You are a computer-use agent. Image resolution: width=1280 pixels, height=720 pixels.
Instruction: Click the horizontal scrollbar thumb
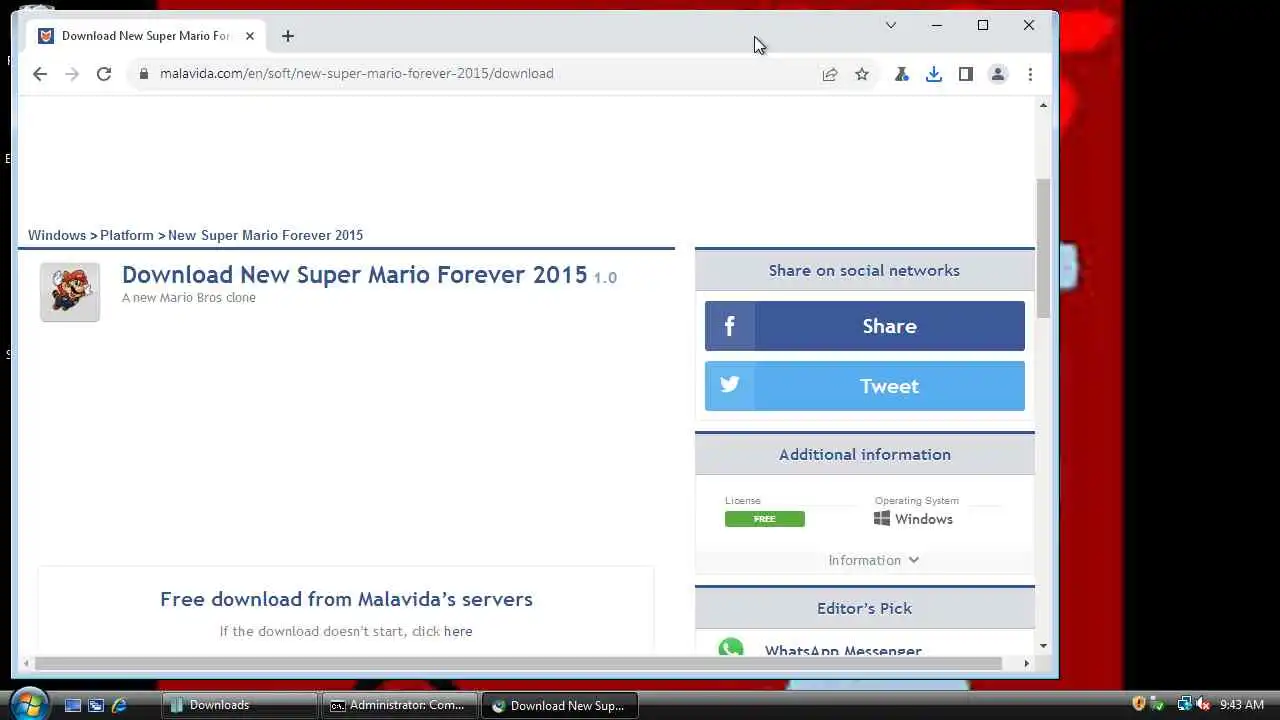point(518,663)
